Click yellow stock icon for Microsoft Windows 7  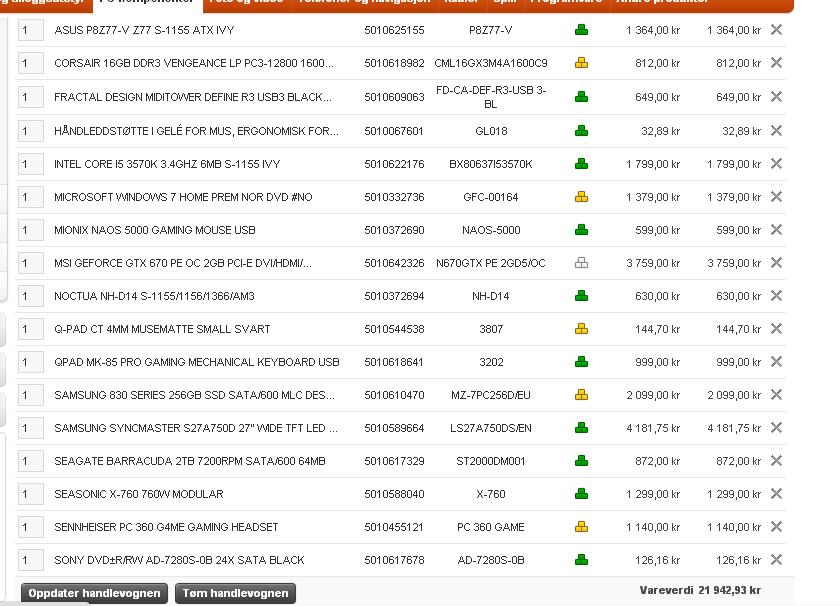coord(581,197)
